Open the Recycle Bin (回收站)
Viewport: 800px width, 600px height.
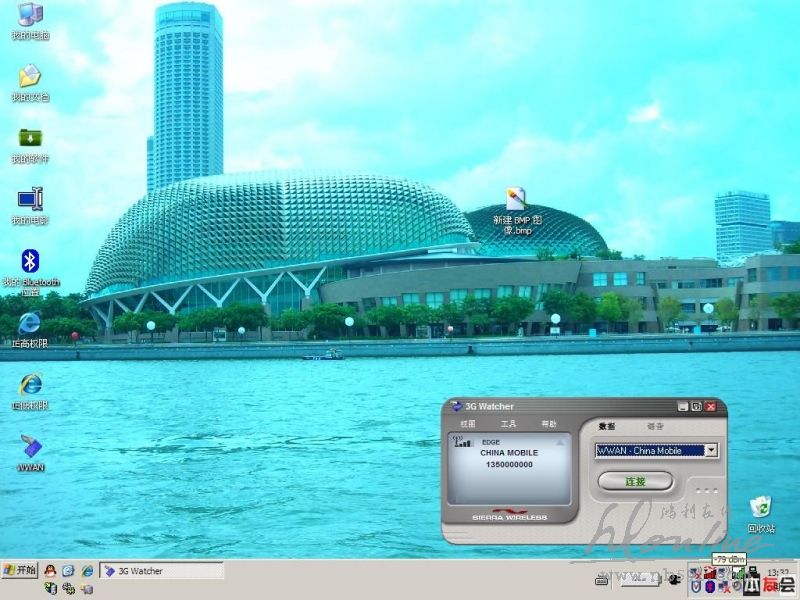coord(760,507)
